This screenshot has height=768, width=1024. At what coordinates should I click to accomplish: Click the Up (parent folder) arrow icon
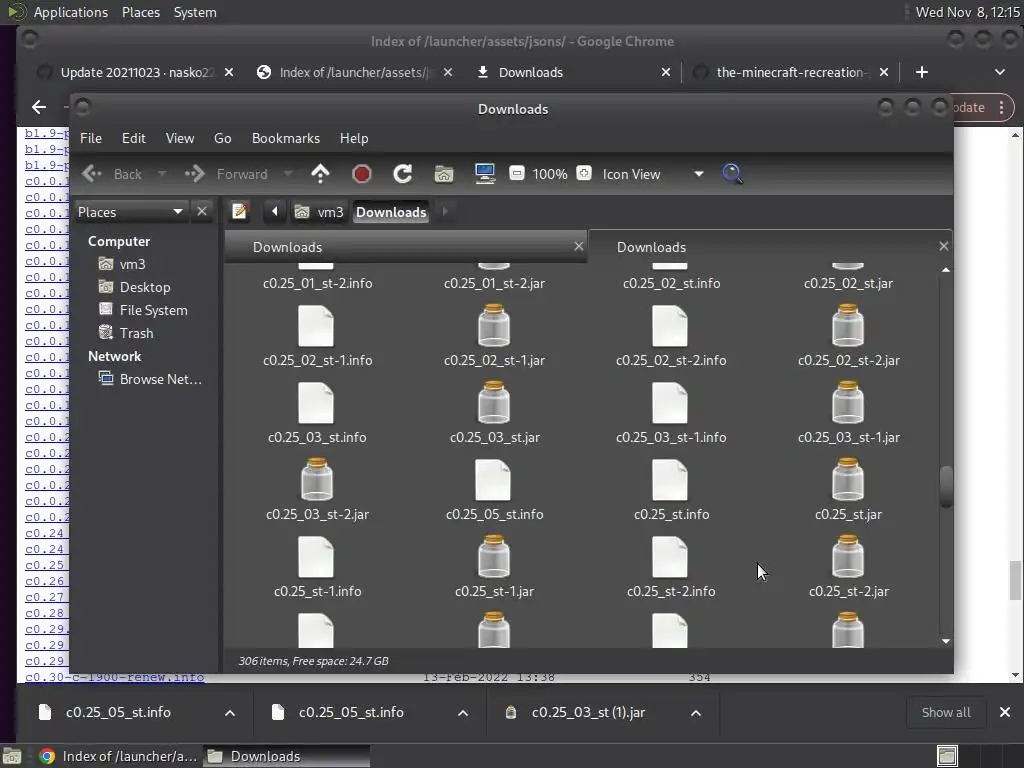click(x=320, y=174)
